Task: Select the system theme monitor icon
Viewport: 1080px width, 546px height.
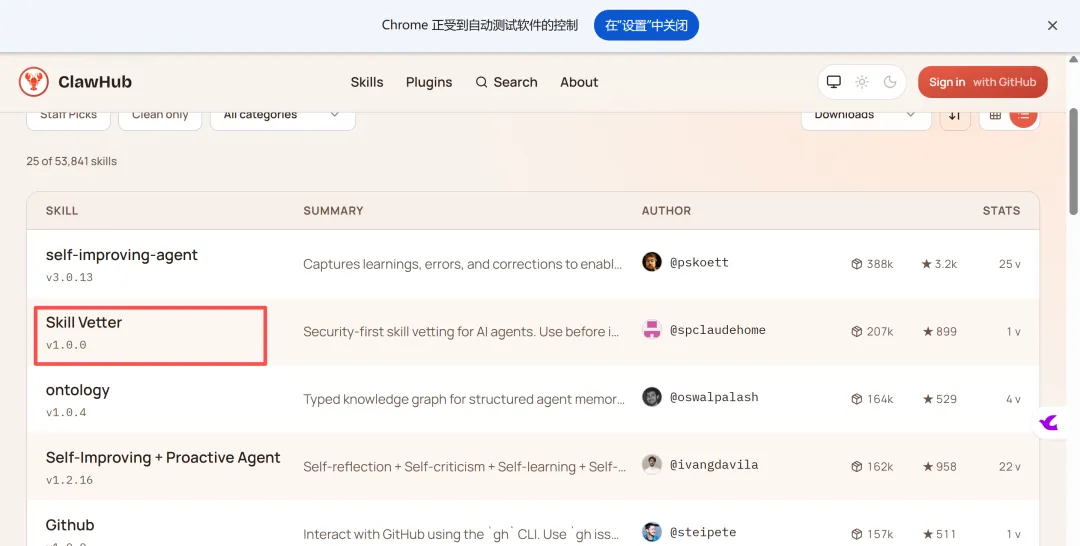Action: tap(834, 82)
